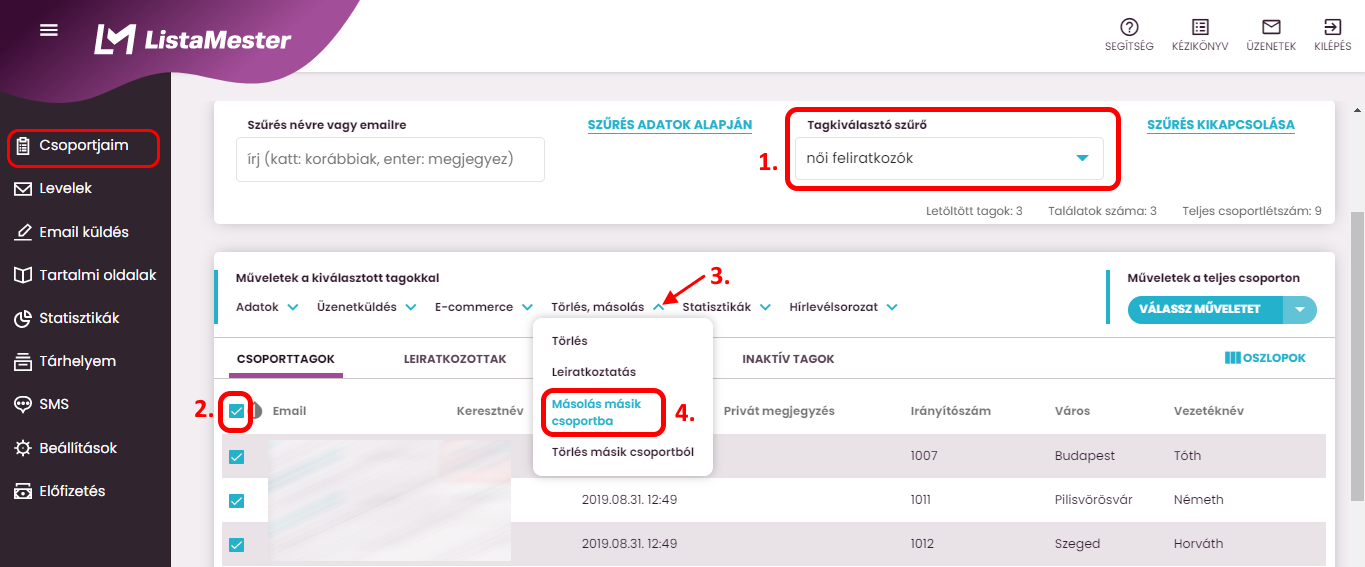
Task: Uncheck the Németh Pilisvörösvár row checkbox
Action: (236, 501)
